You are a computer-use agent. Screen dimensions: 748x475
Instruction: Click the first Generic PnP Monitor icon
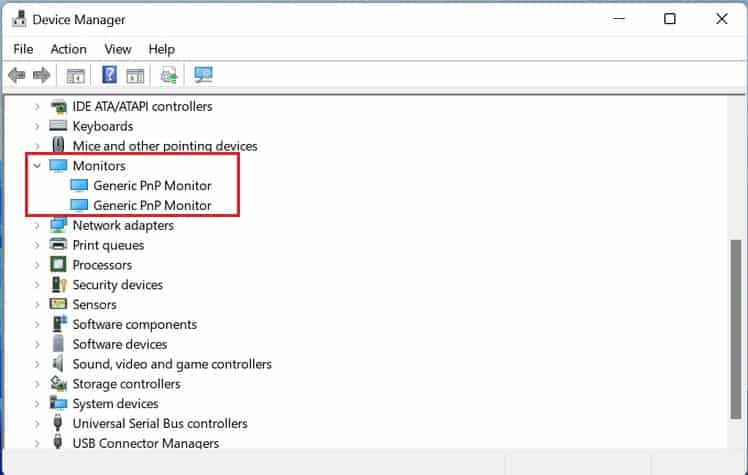pyautogui.click(x=79, y=185)
